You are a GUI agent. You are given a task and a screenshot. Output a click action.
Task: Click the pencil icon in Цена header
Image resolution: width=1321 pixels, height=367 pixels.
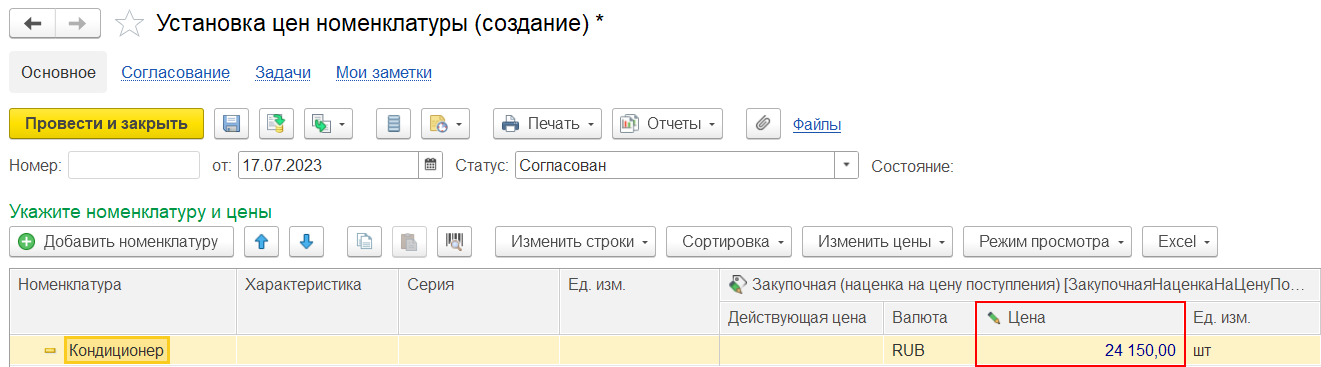[993, 318]
